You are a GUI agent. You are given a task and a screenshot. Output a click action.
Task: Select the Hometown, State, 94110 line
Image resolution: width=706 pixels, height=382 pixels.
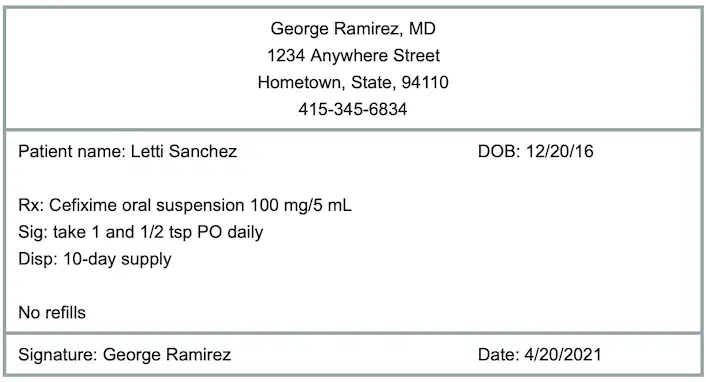pyautogui.click(x=353, y=82)
